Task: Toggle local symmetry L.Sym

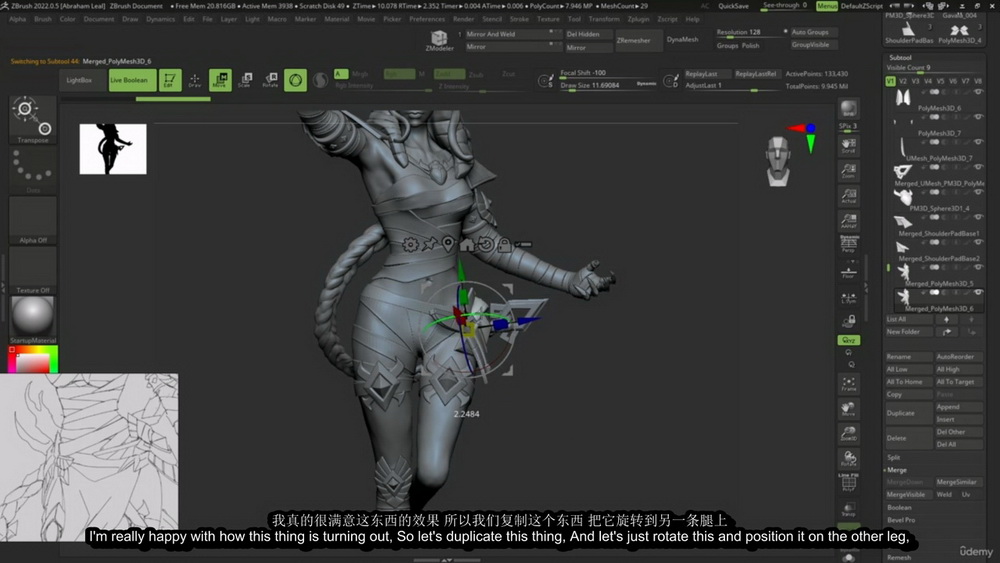Action: (848, 297)
